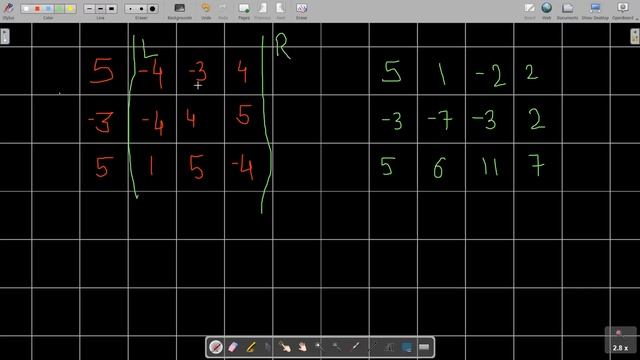Viewport: 640px width, 360px height.
Task: Select the Zoom in tool
Action: (x=320, y=347)
